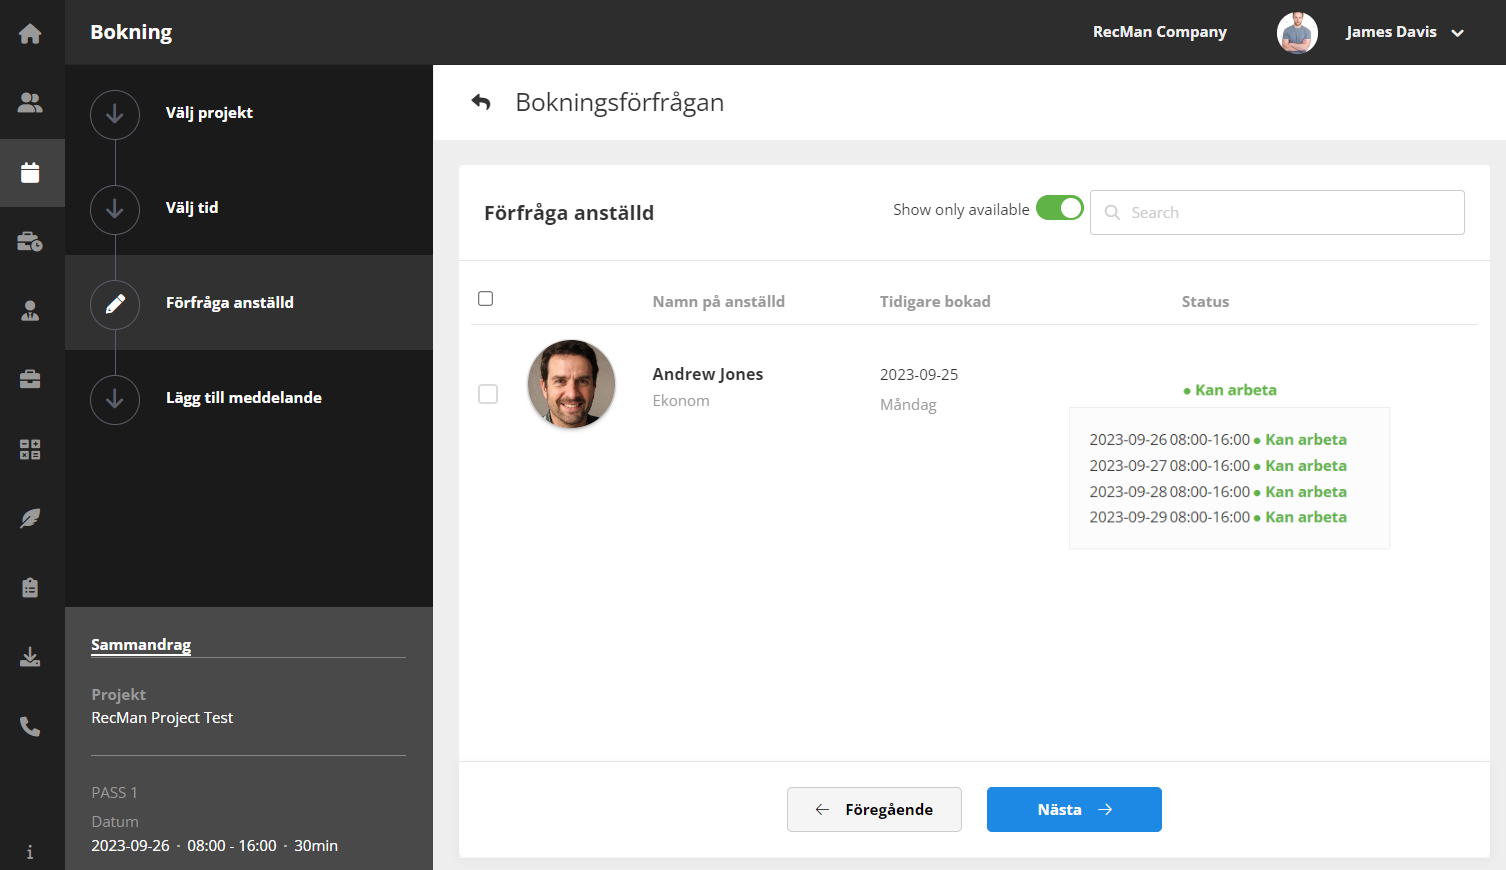Tick the checkbox for Andrew Jones
Viewport: 1506px width, 870px height.
488,394
